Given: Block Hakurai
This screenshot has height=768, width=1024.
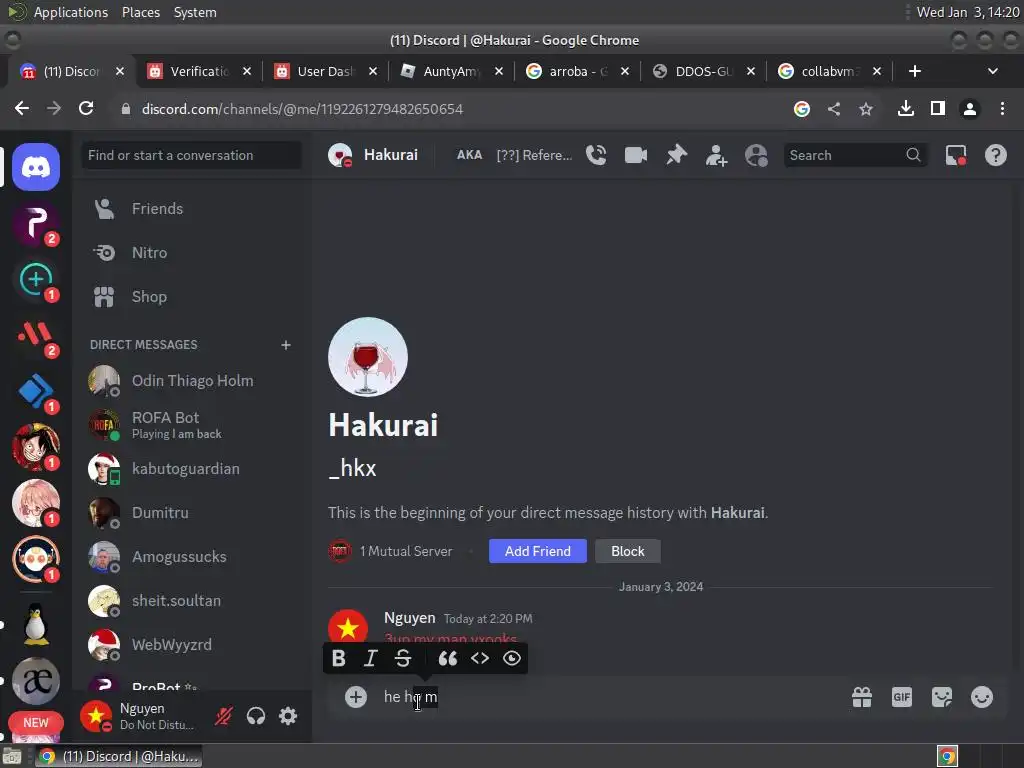Looking at the screenshot, I should click(x=628, y=551).
